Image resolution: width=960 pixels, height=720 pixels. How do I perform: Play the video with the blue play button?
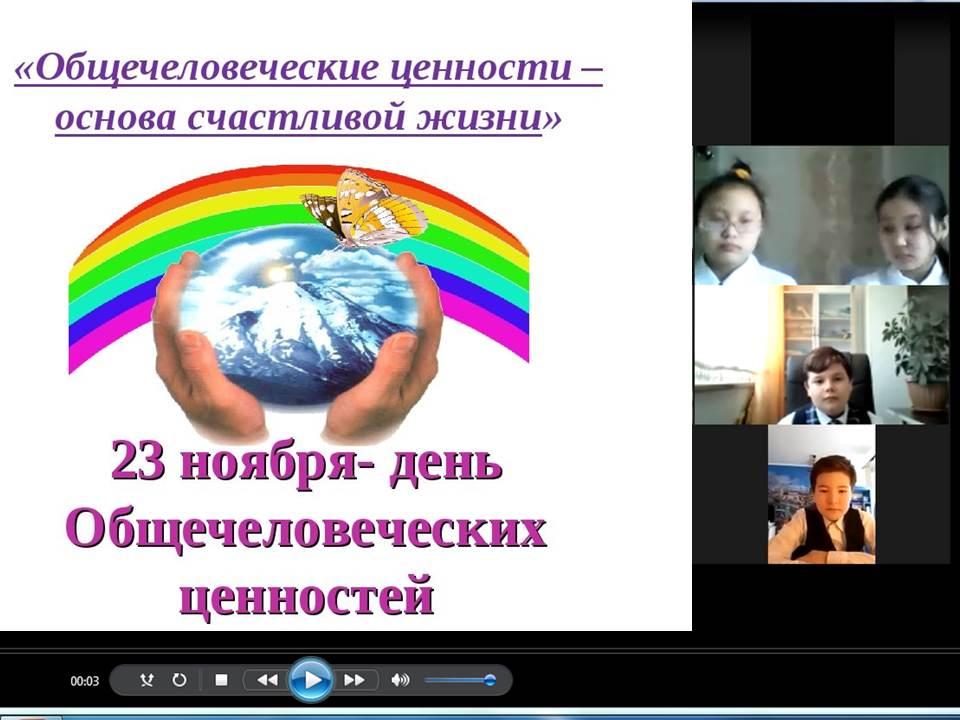[x=311, y=680]
